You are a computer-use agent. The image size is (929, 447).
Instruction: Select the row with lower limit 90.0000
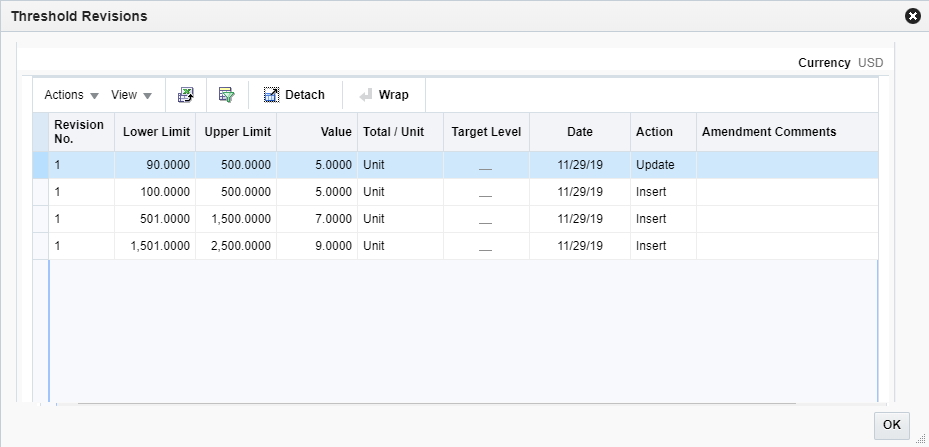click(x=456, y=165)
